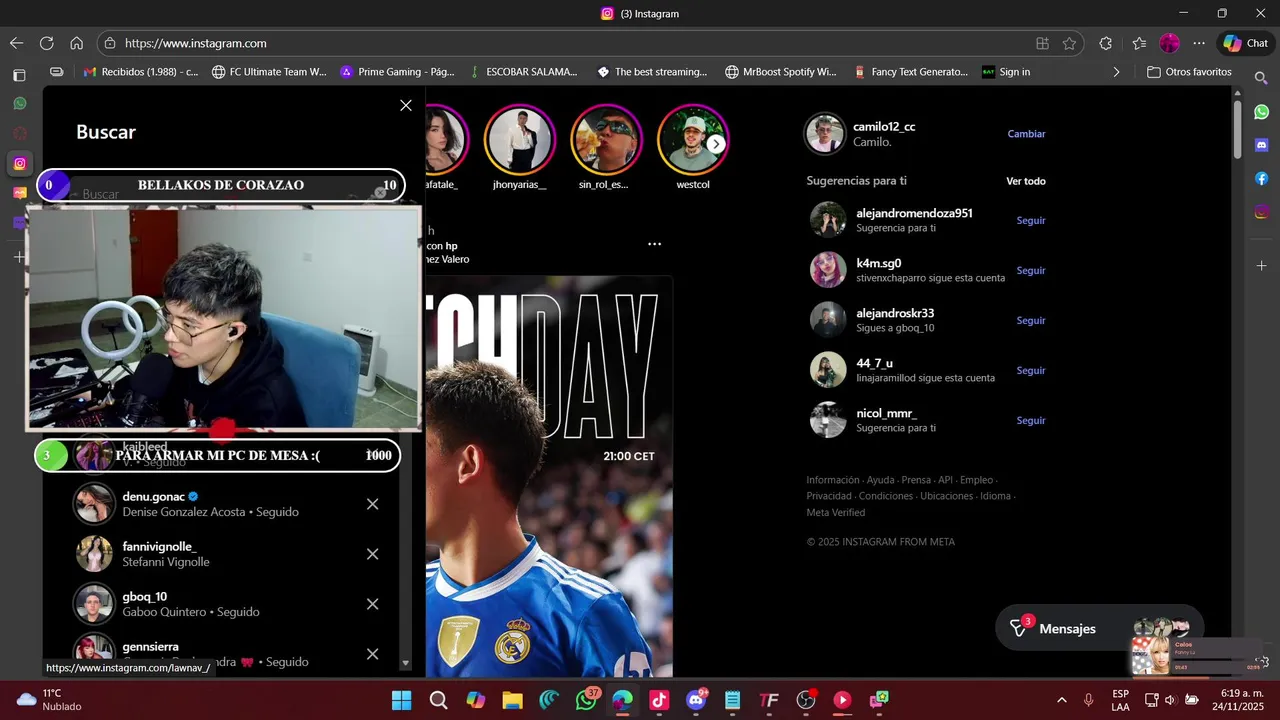
Task: Open the Sign in bookmark
Action: point(1006,72)
